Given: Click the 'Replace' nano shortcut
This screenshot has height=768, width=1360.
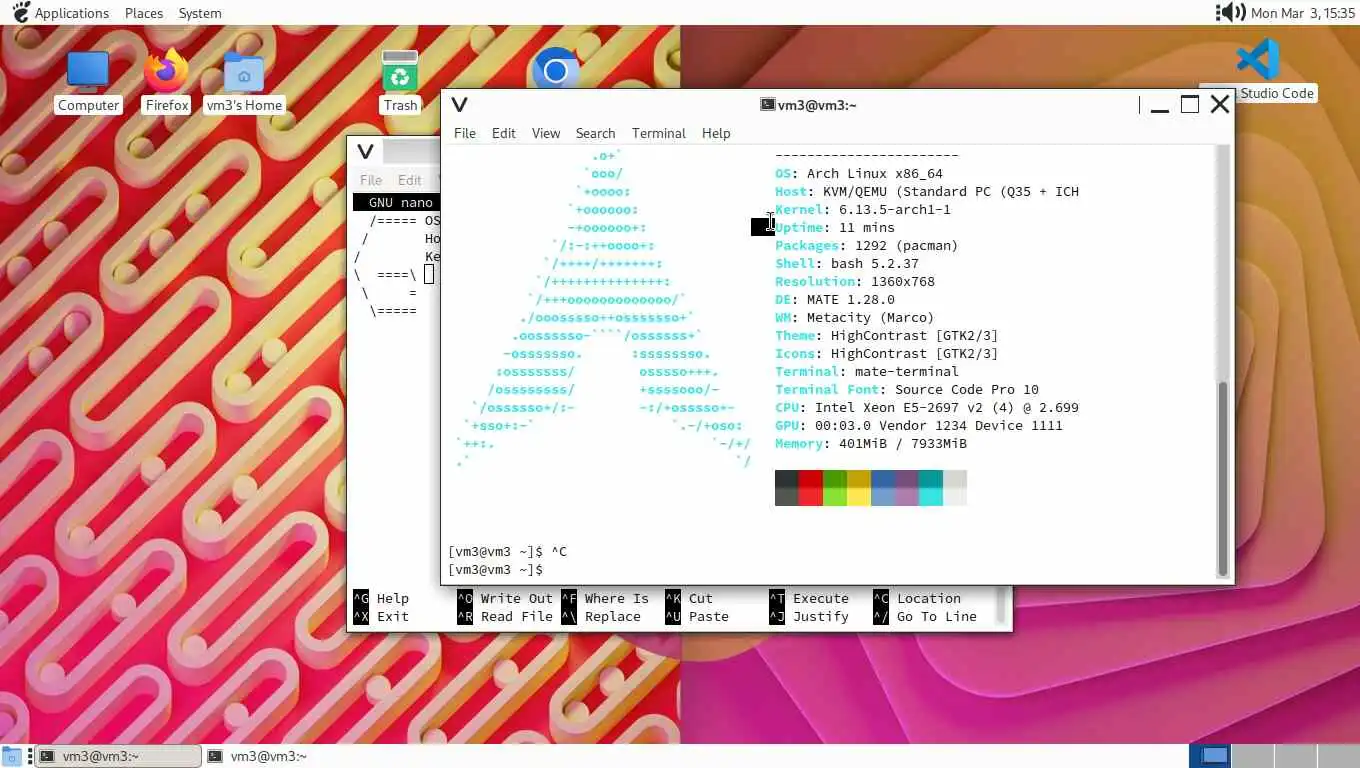Looking at the screenshot, I should click(601, 617).
